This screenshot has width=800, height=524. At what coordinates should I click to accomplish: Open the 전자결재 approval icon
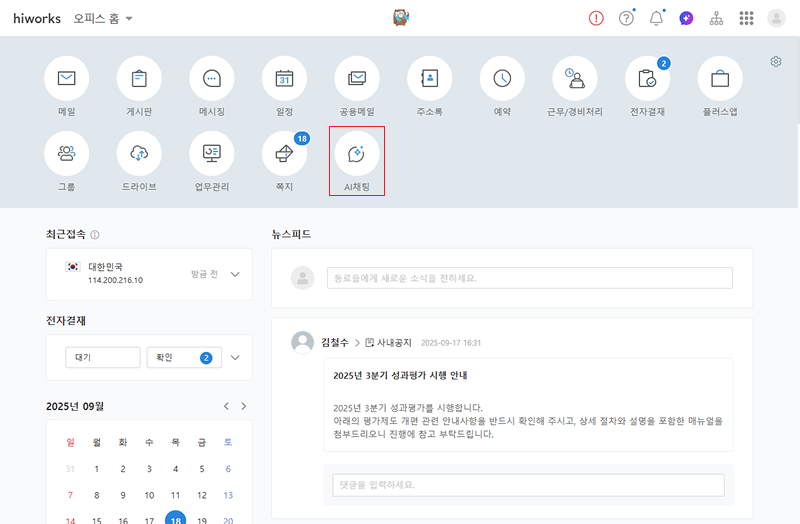pyautogui.click(x=647, y=78)
